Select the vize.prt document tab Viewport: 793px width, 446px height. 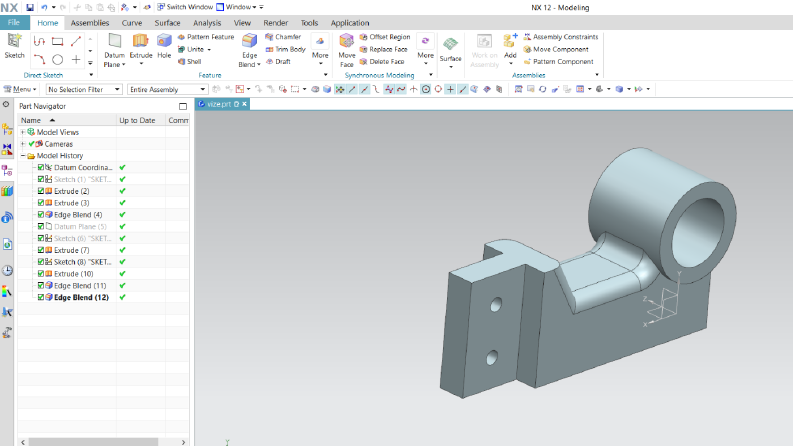click(223, 104)
